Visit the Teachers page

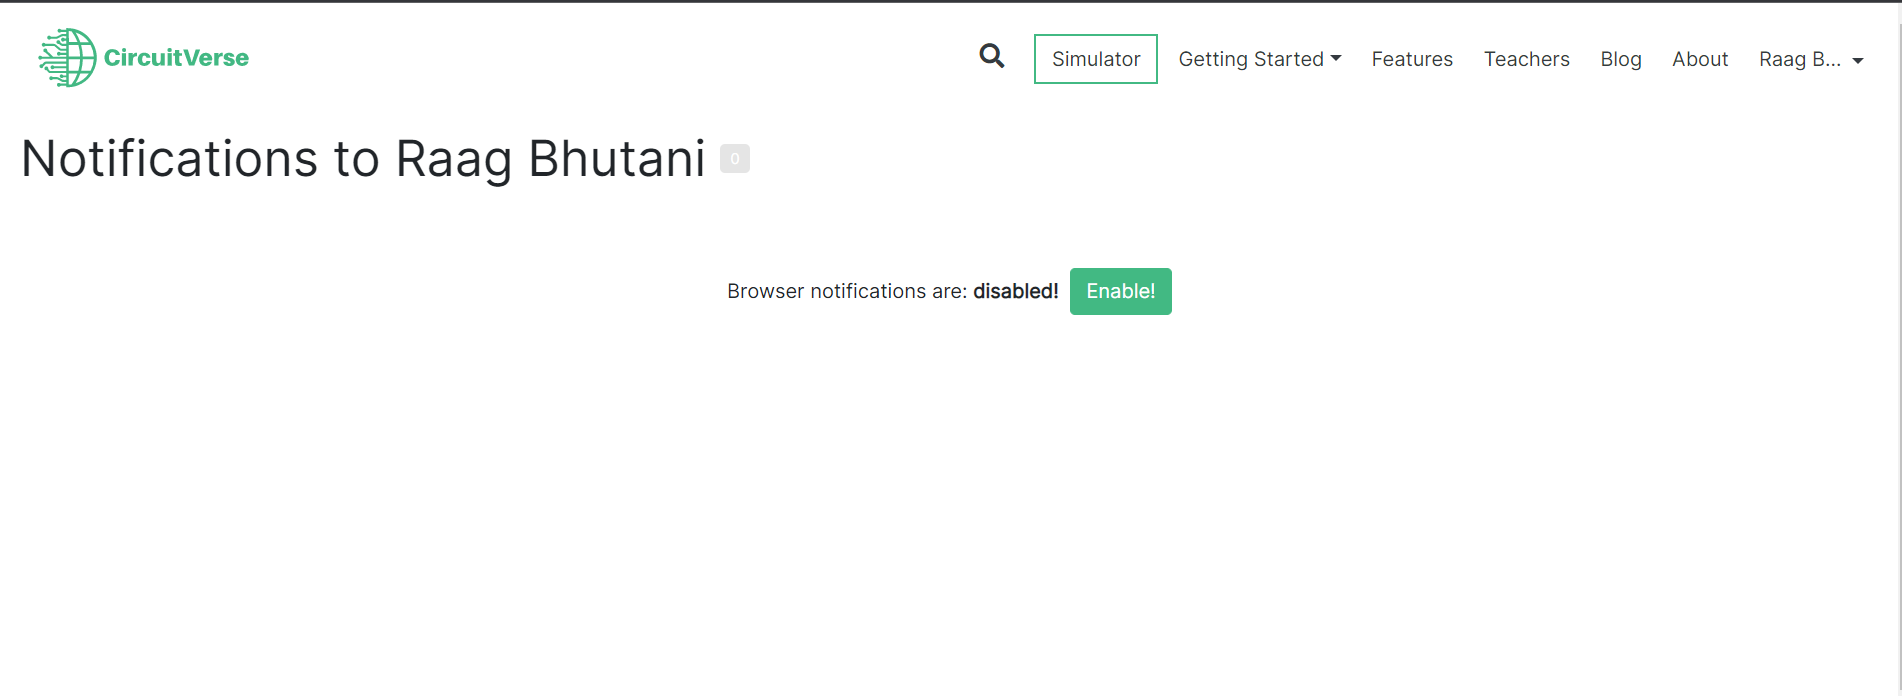[x=1526, y=59]
